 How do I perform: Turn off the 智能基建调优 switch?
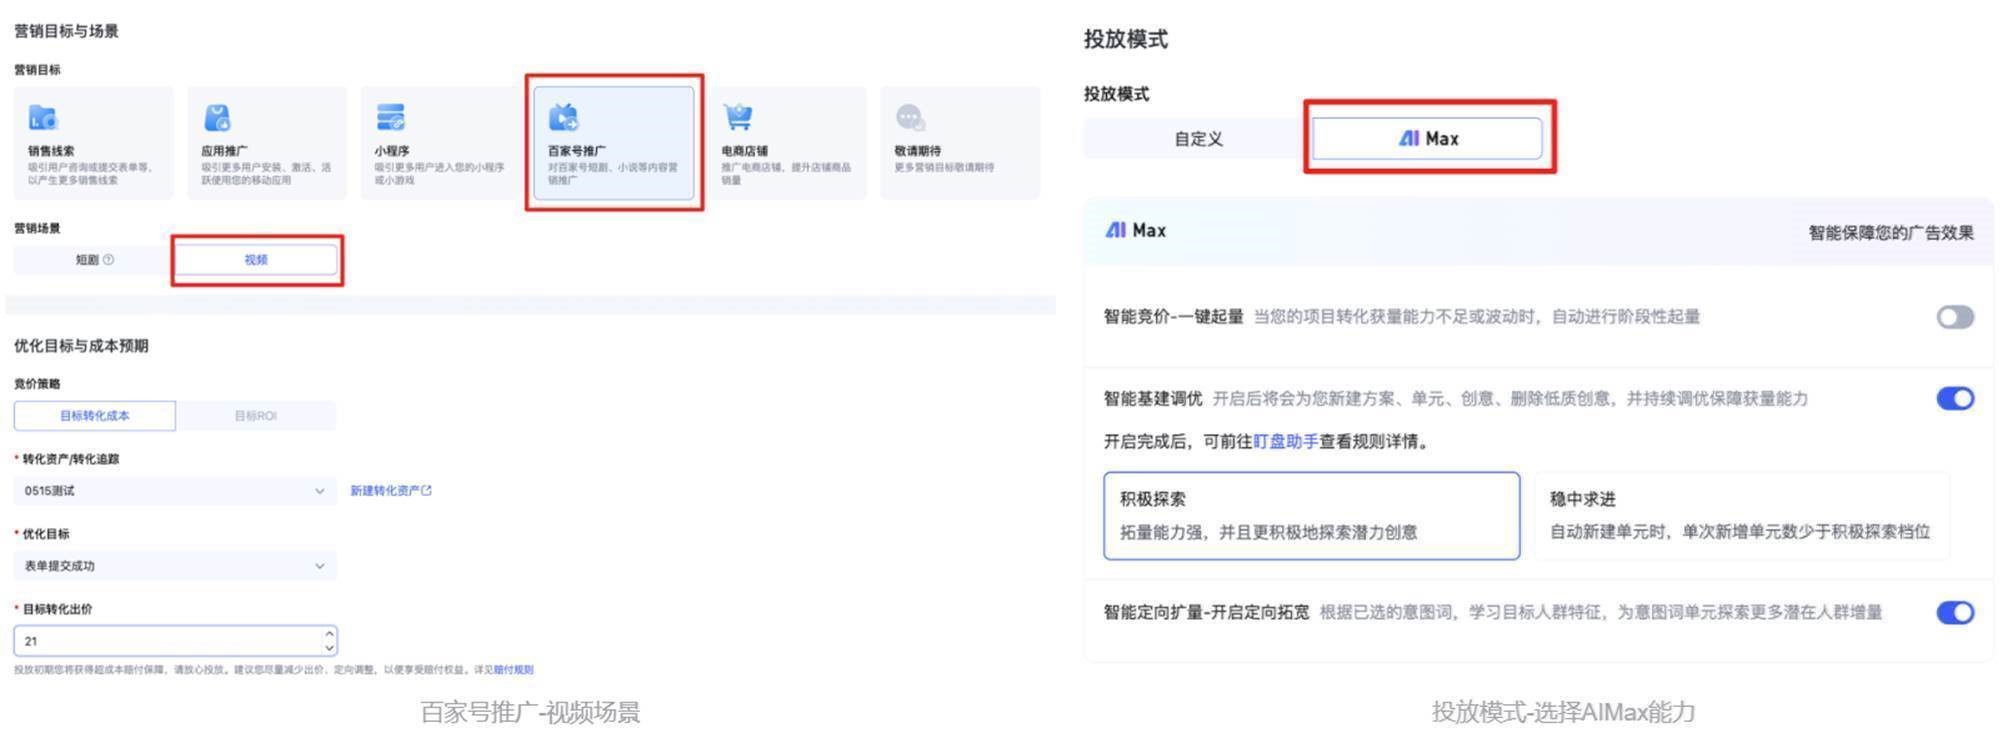click(x=1954, y=399)
